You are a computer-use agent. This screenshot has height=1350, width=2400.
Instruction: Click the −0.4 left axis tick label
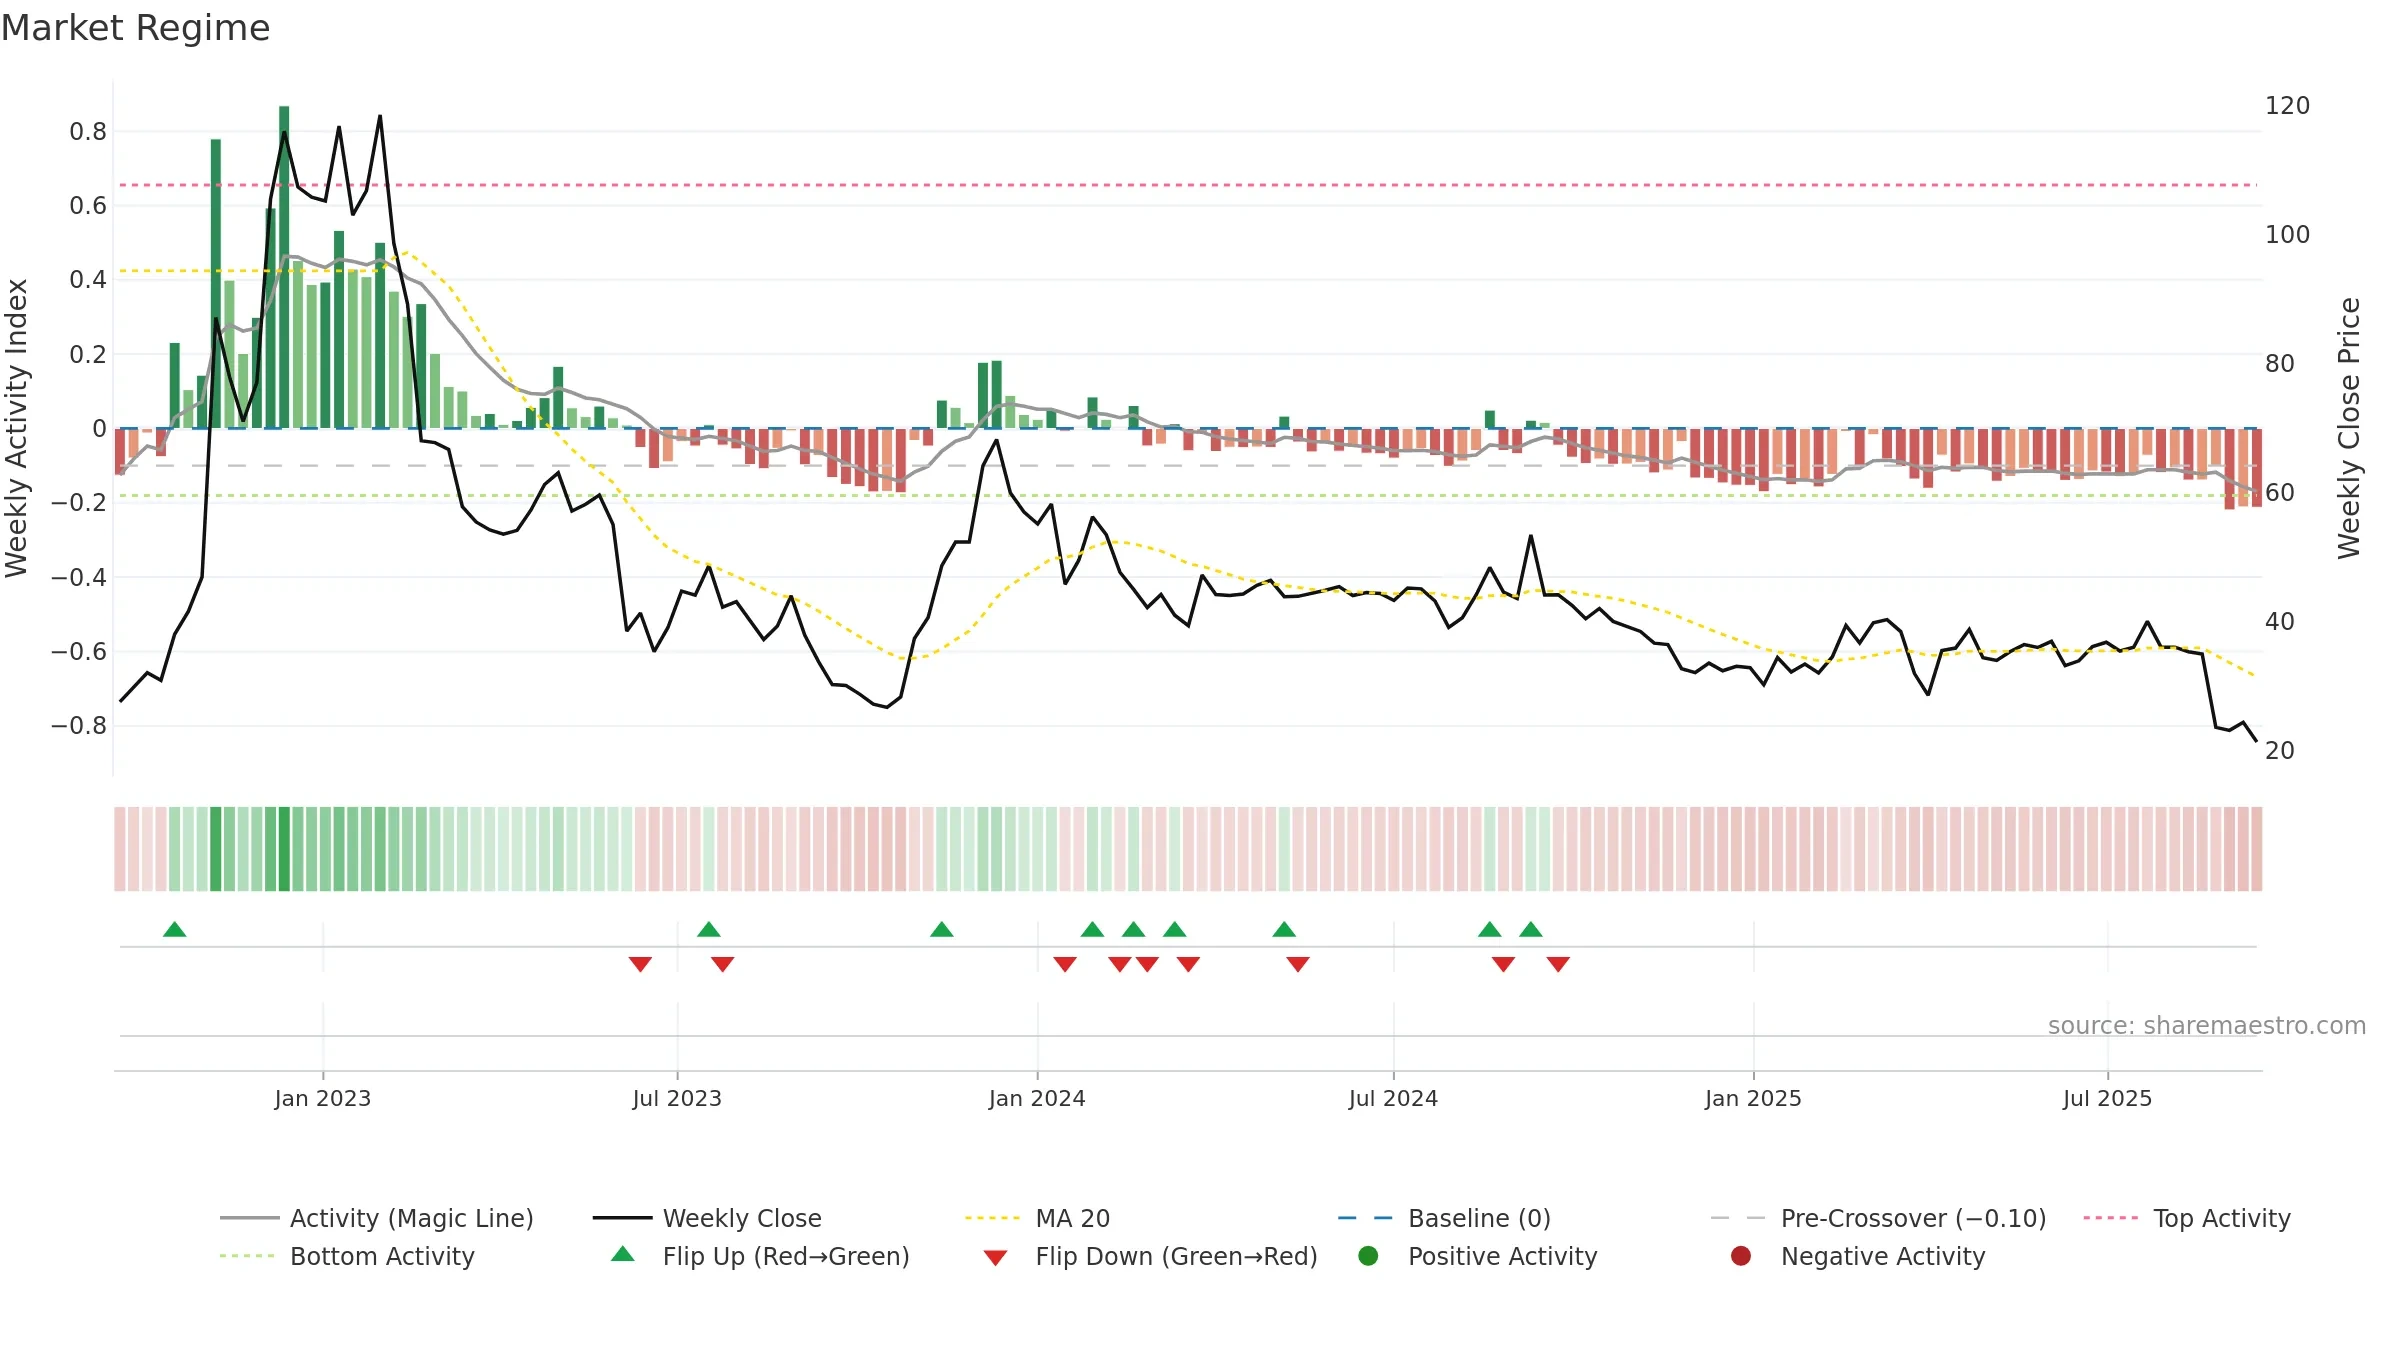[79, 577]
